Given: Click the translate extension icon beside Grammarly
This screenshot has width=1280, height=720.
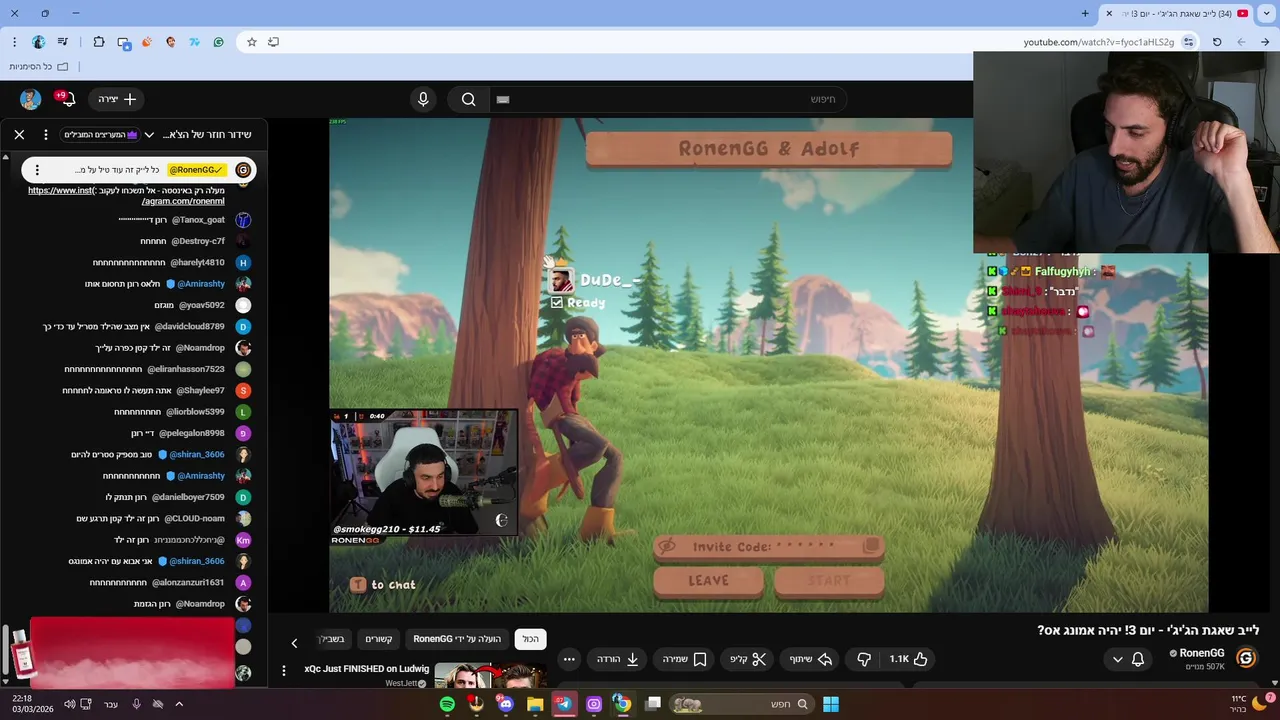Looking at the screenshot, I should click(x=195, y=42).
